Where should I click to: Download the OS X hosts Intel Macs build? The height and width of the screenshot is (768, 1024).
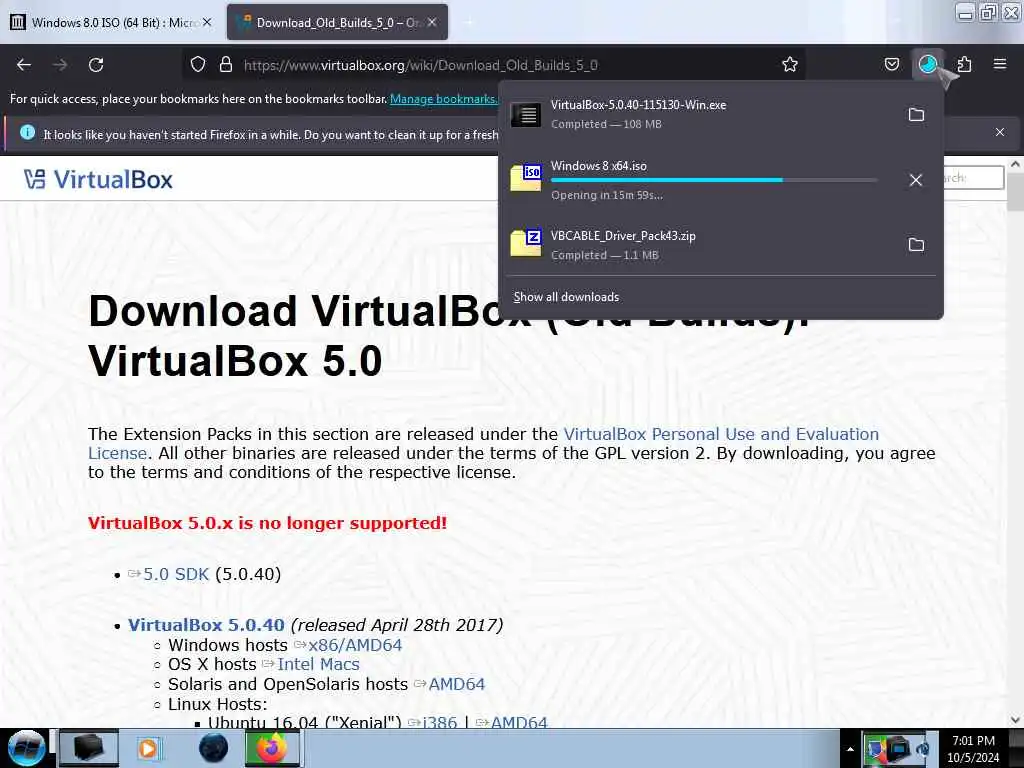[x=318, y=664]
